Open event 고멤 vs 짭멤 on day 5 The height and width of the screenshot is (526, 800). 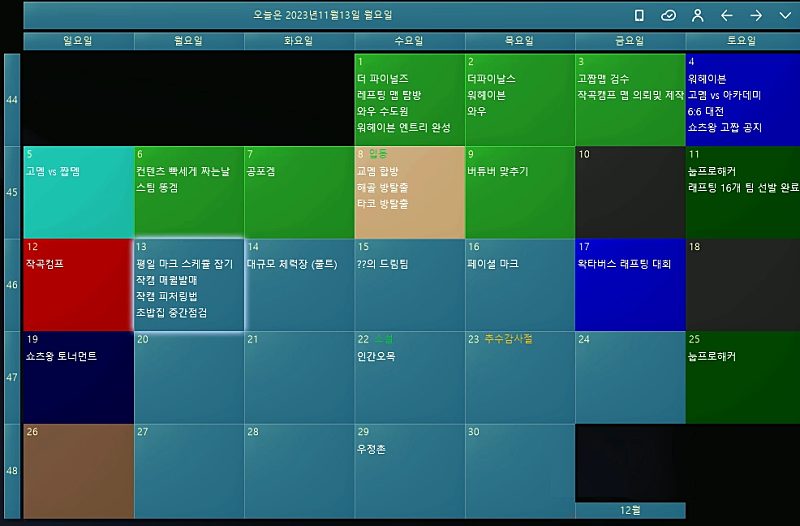pos(53,171)
